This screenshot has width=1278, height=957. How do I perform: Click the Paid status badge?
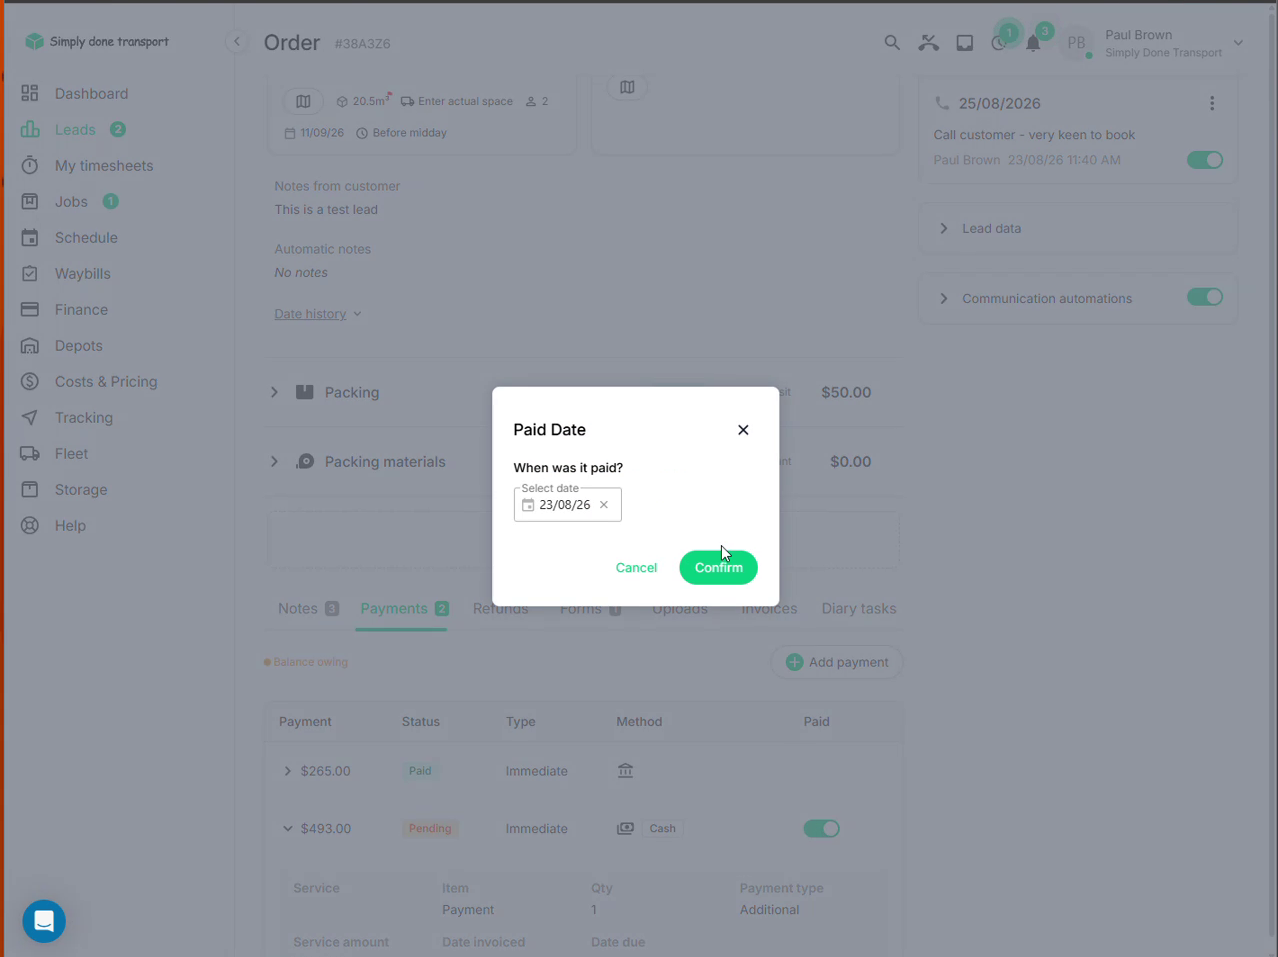[x=420, y=771]
